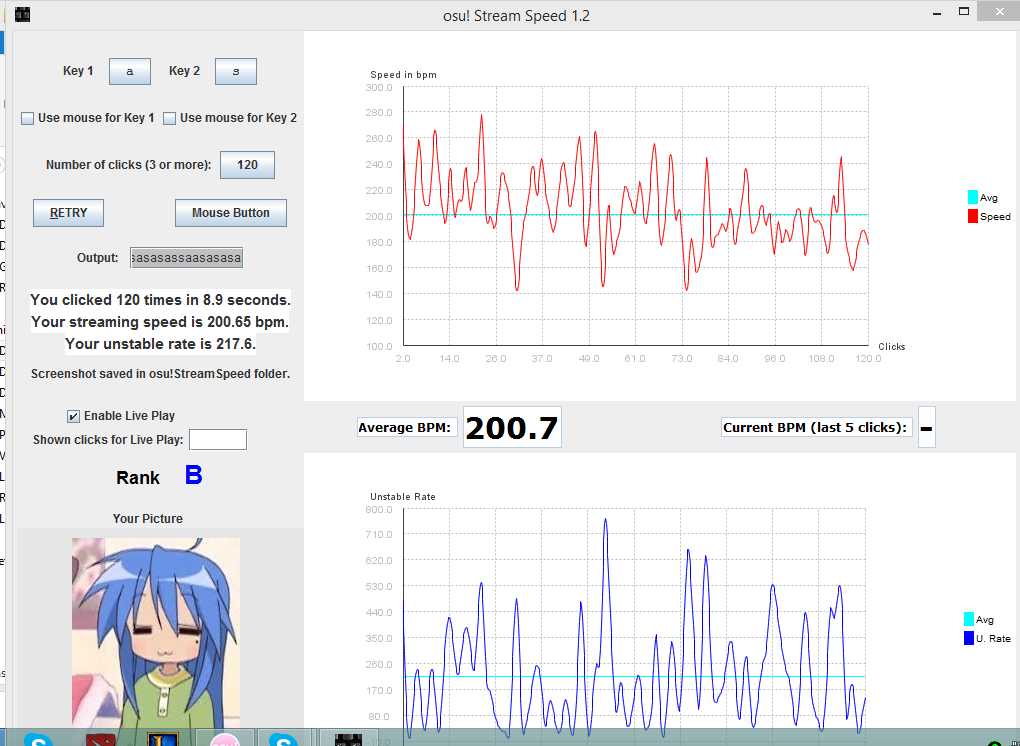Screen dimensions: 1020x746
Task: Click the Your Picture anime avatar
Action: point(156,633)
